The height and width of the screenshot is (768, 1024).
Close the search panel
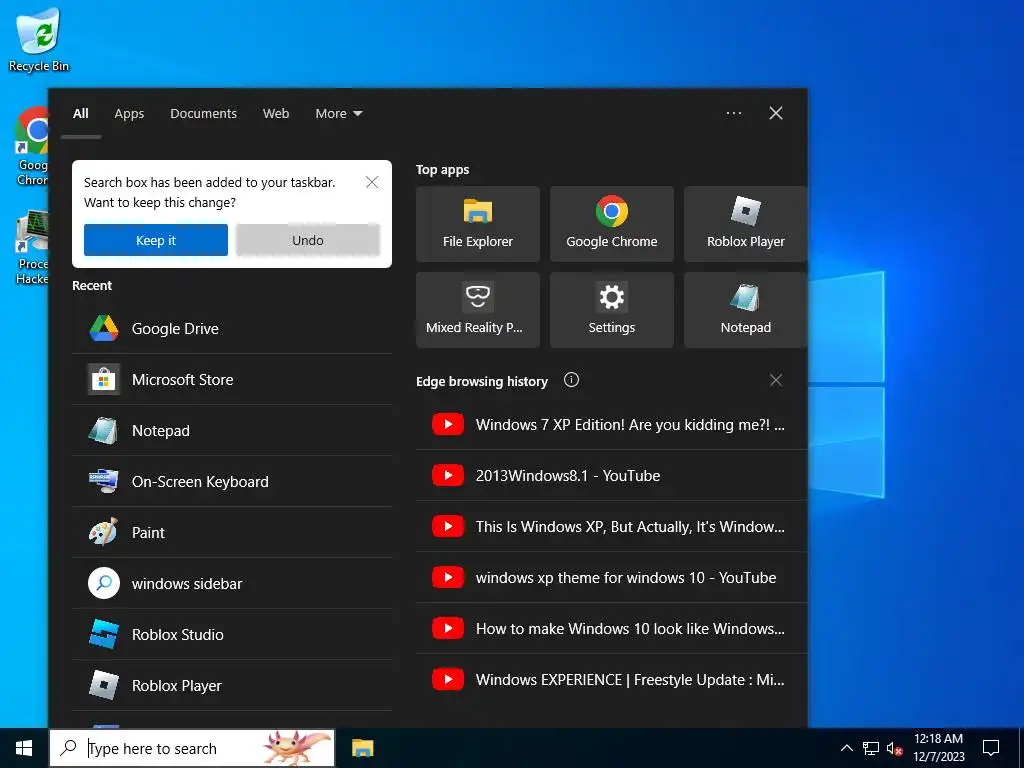click(775, 113)
